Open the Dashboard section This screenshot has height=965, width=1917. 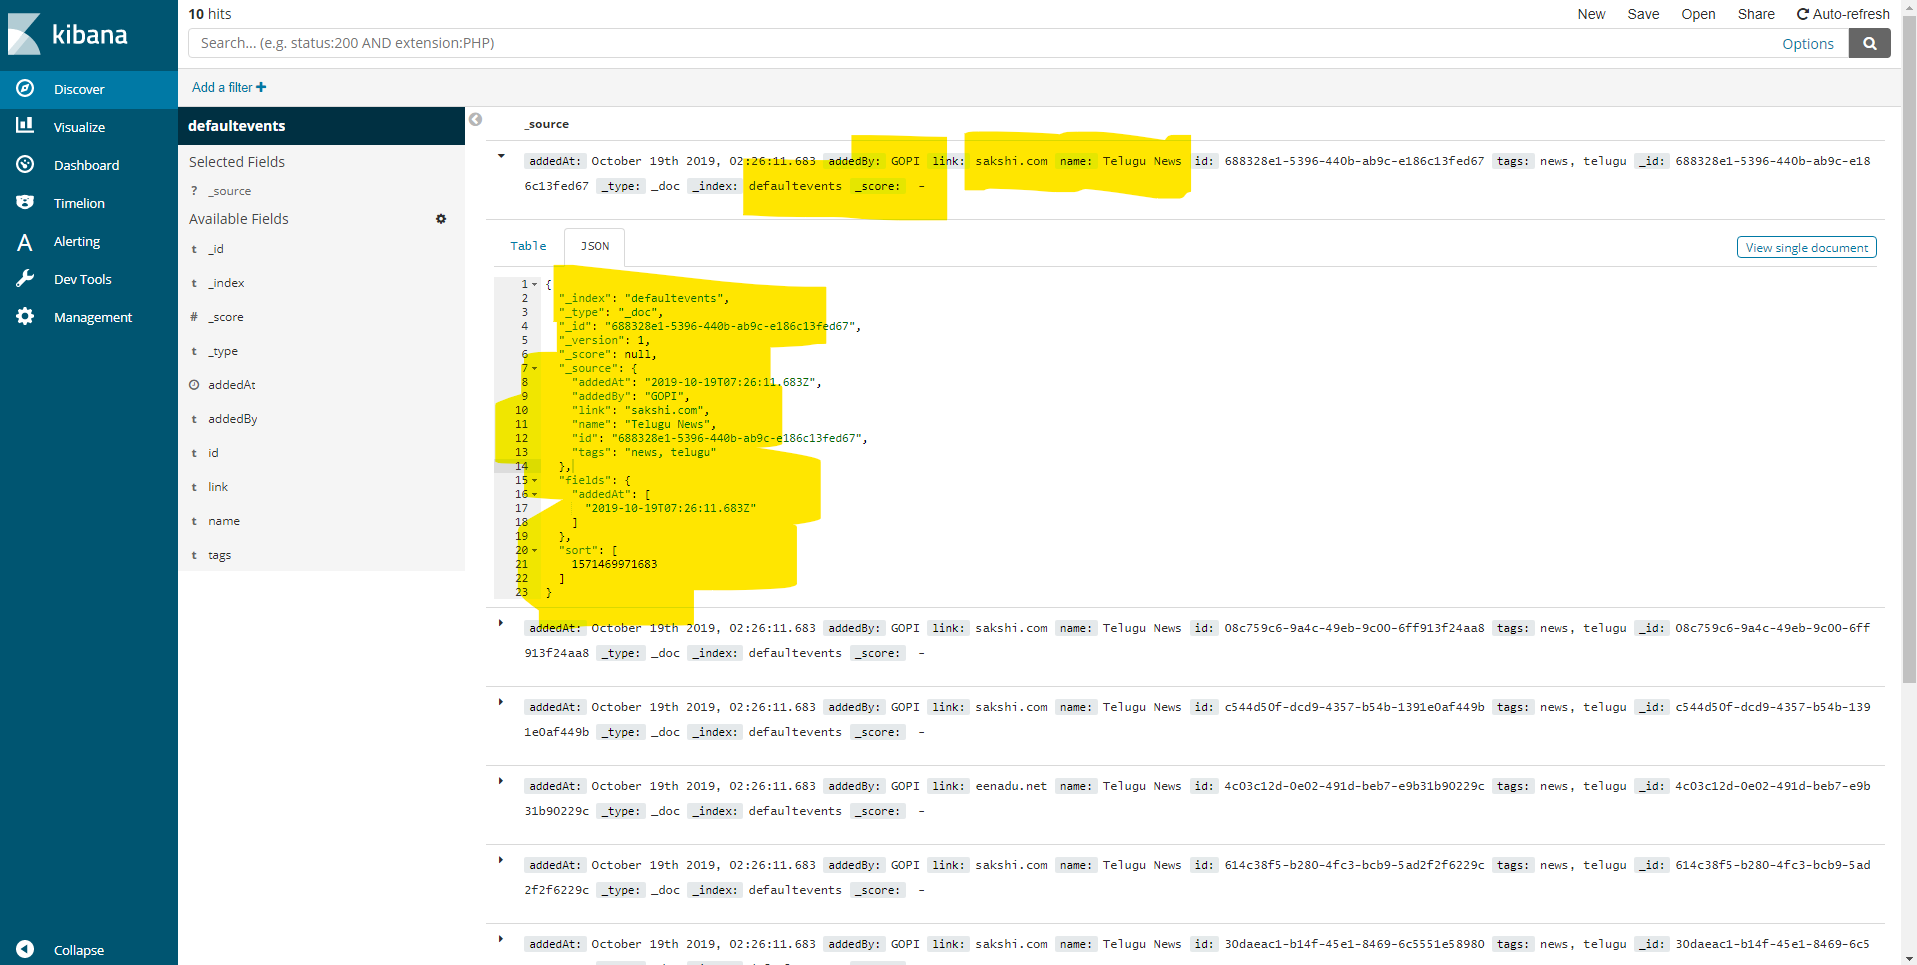click(87, 164)
